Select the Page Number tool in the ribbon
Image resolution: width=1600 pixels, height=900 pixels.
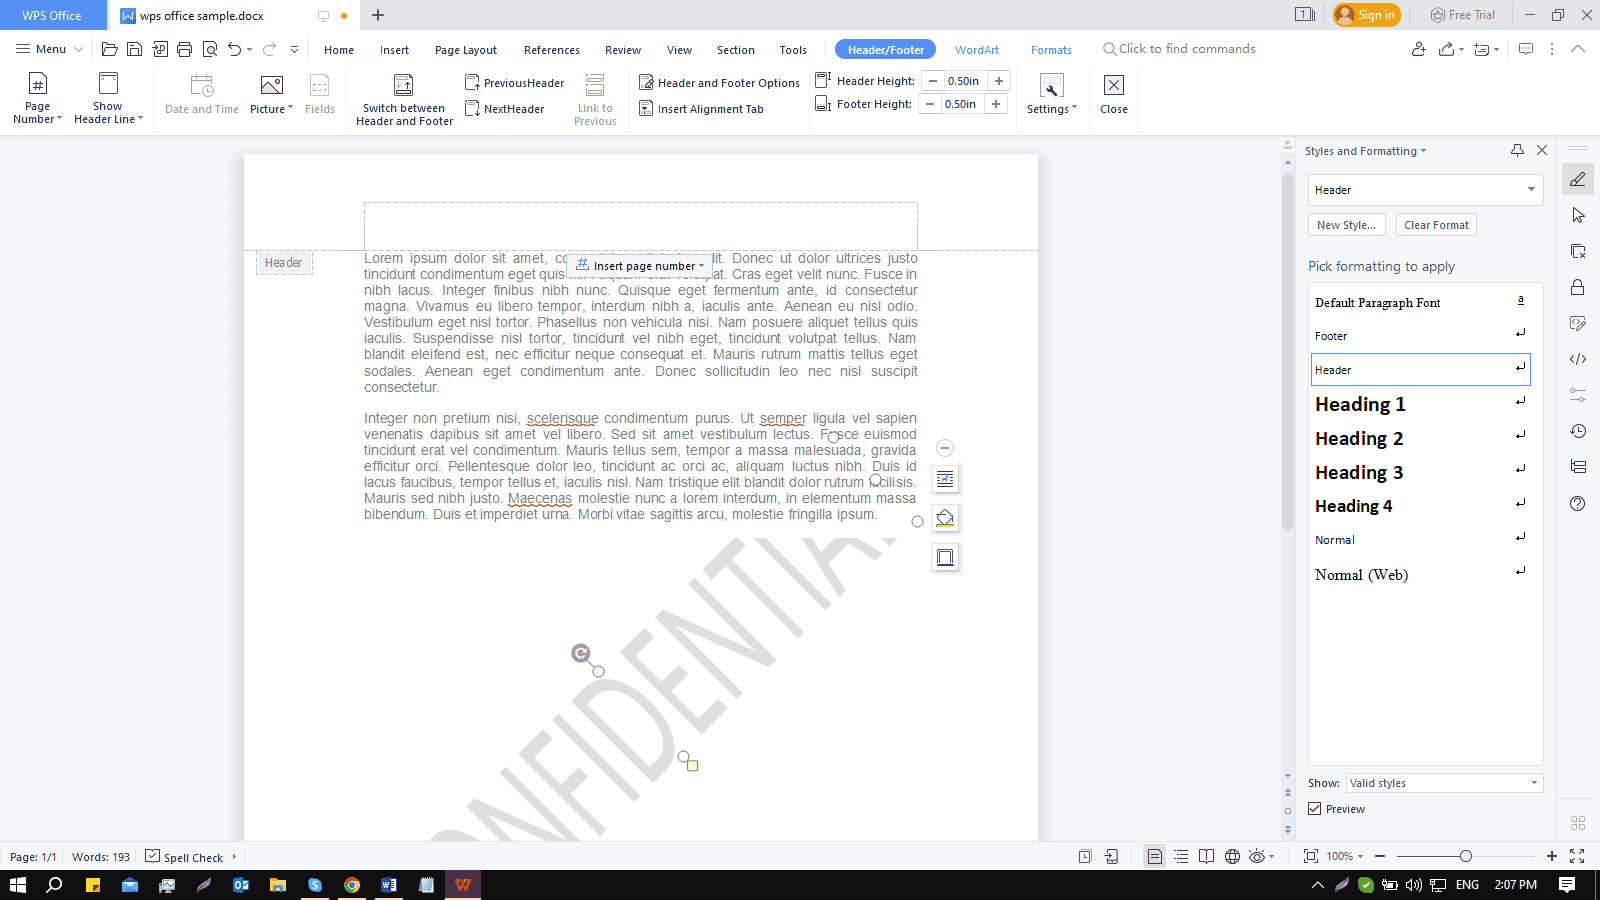[36, 96]
